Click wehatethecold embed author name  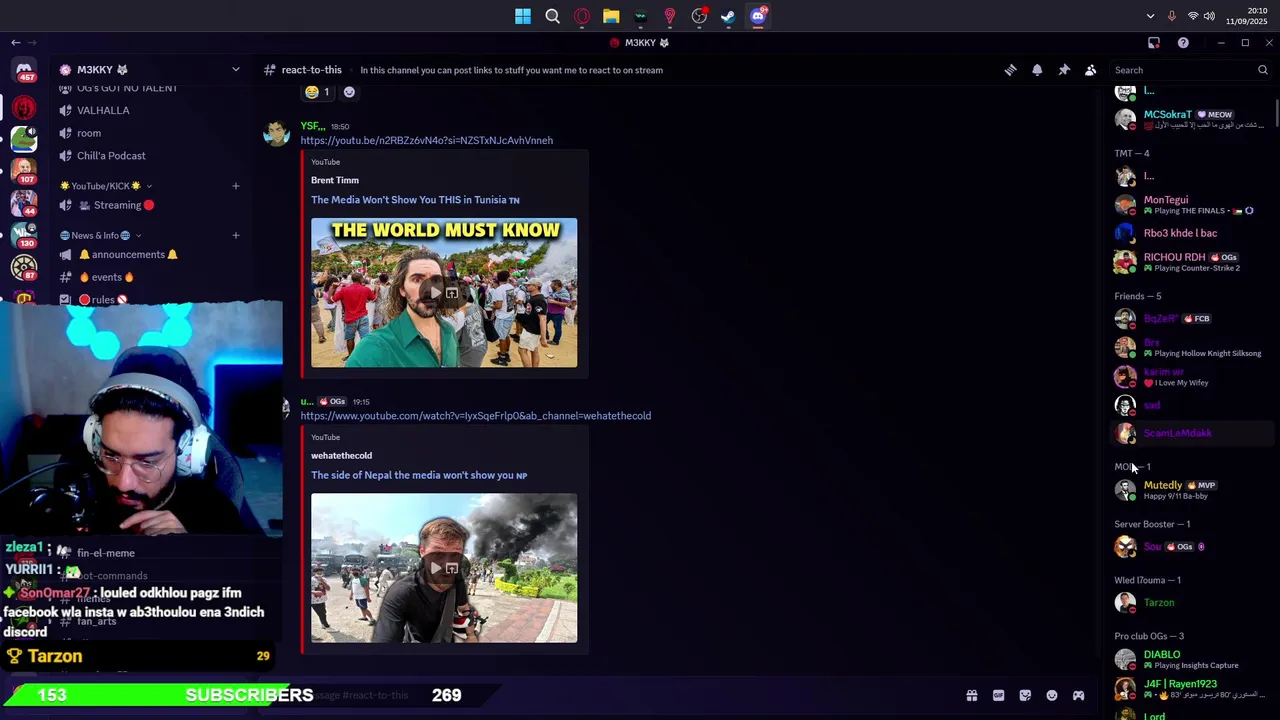(341, 455)
